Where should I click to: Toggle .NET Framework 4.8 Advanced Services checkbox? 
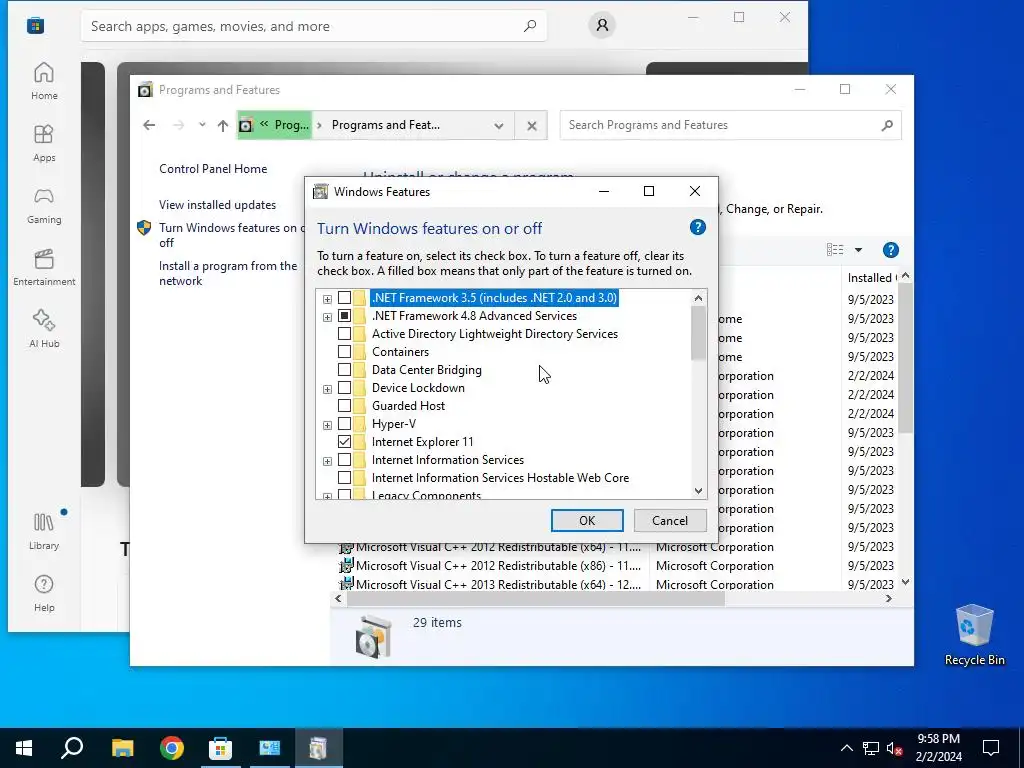344,316
